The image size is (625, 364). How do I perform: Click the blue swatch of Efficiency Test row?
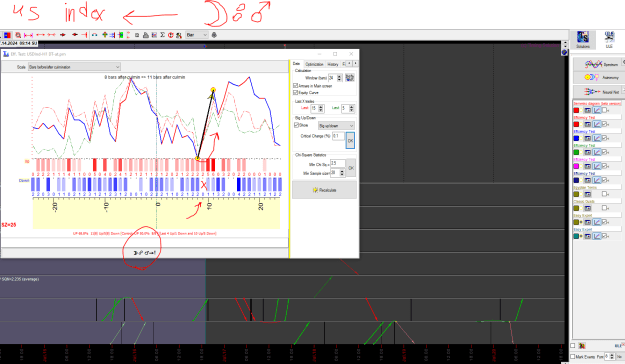tap(576, 138)
